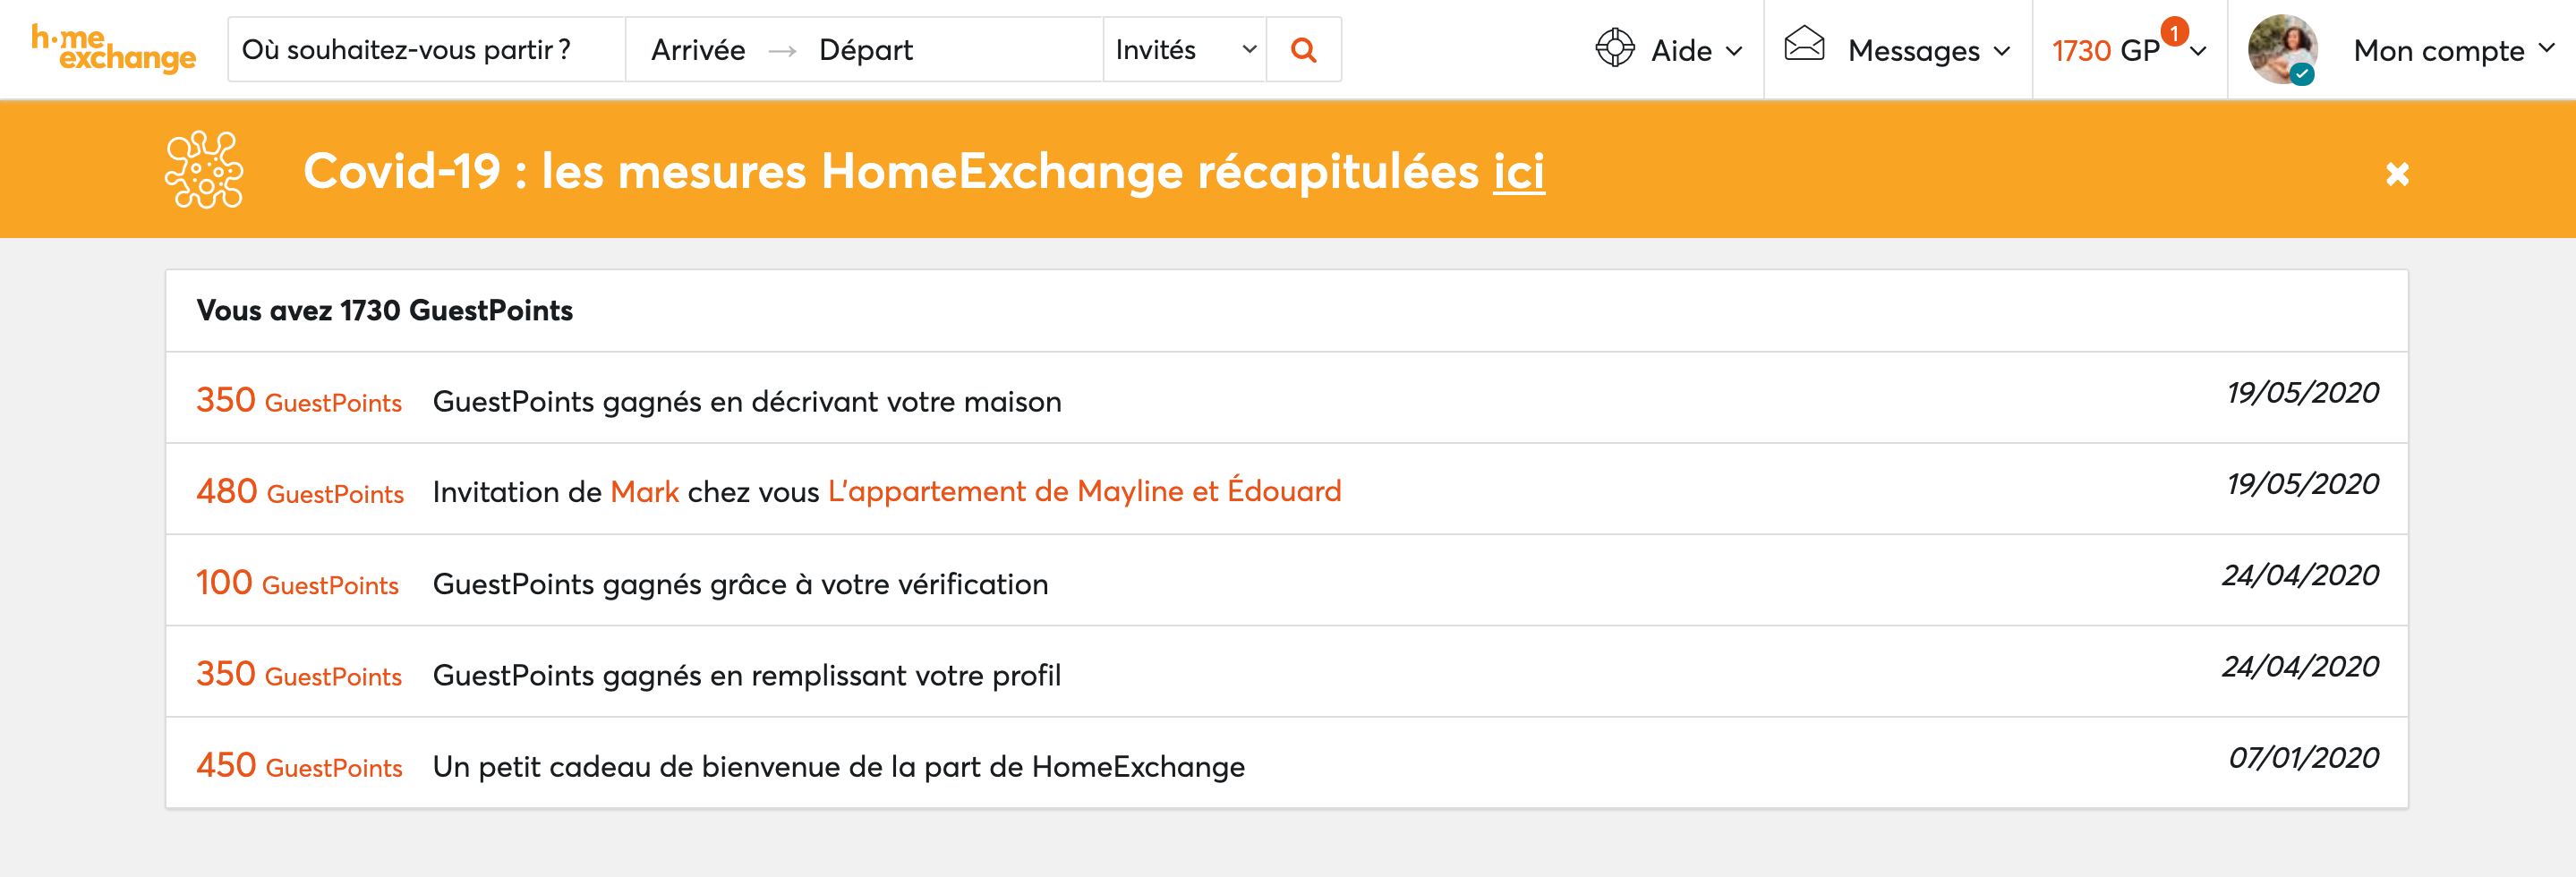Open the Messages menu item
The image size is (2576, 877).
pyautogui.click(x=1913, y=51)
